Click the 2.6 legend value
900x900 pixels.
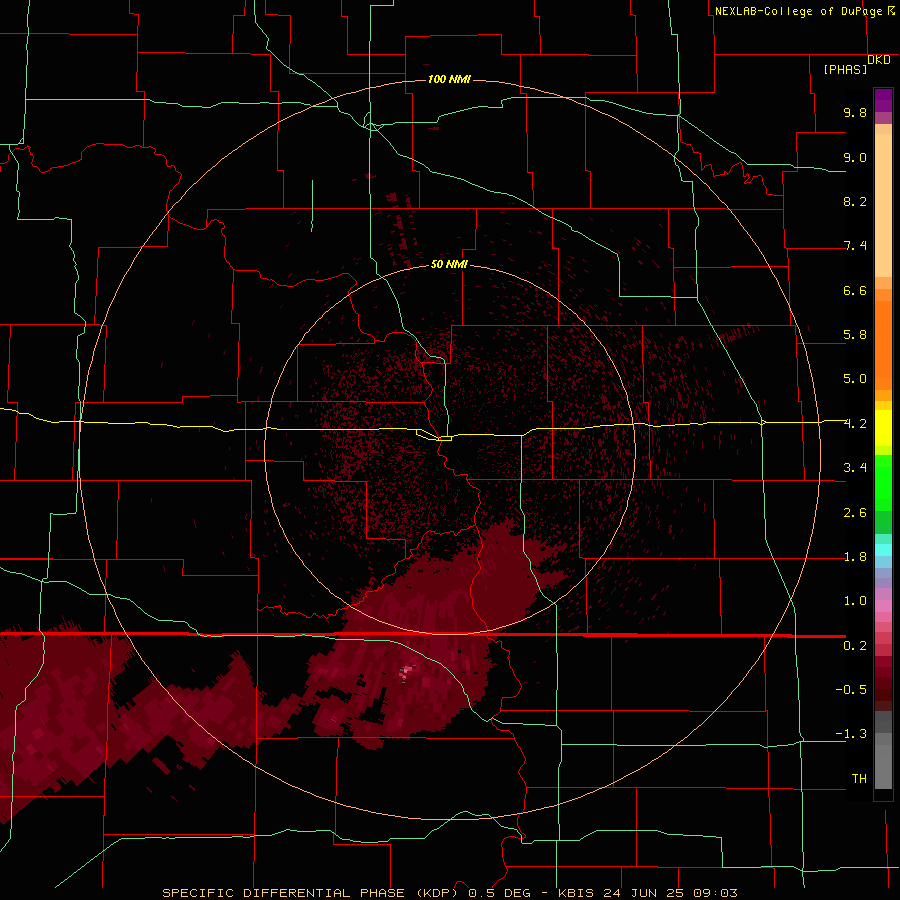[x=855, y=513]
